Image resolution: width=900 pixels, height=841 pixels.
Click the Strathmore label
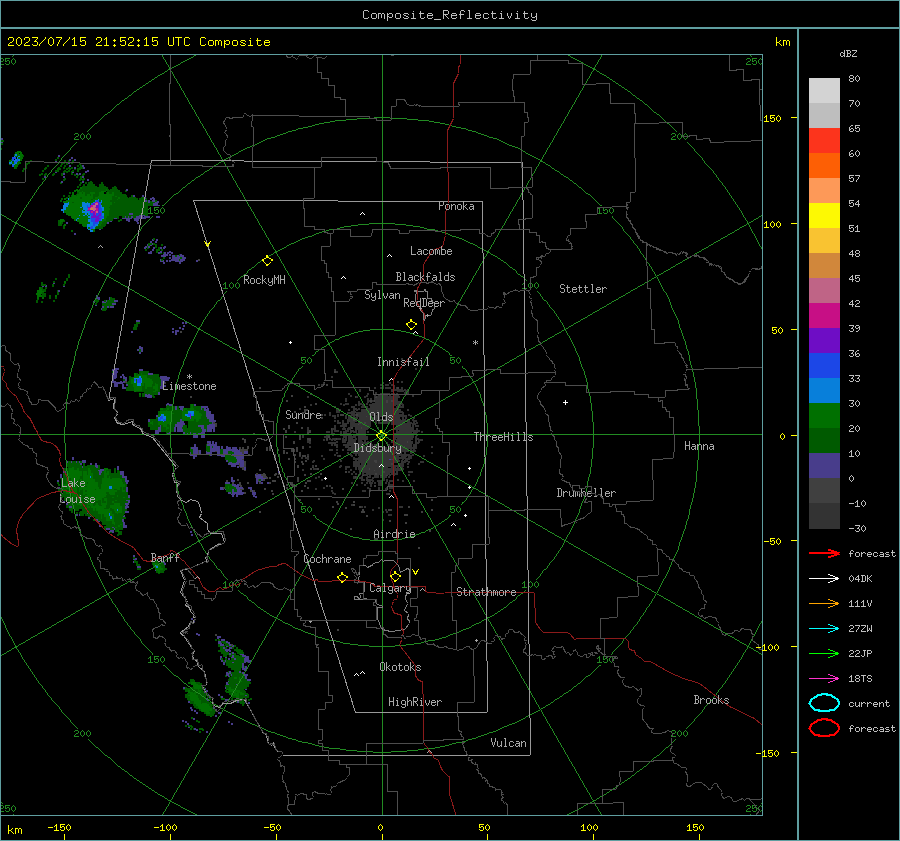click(x=486, y=592)
